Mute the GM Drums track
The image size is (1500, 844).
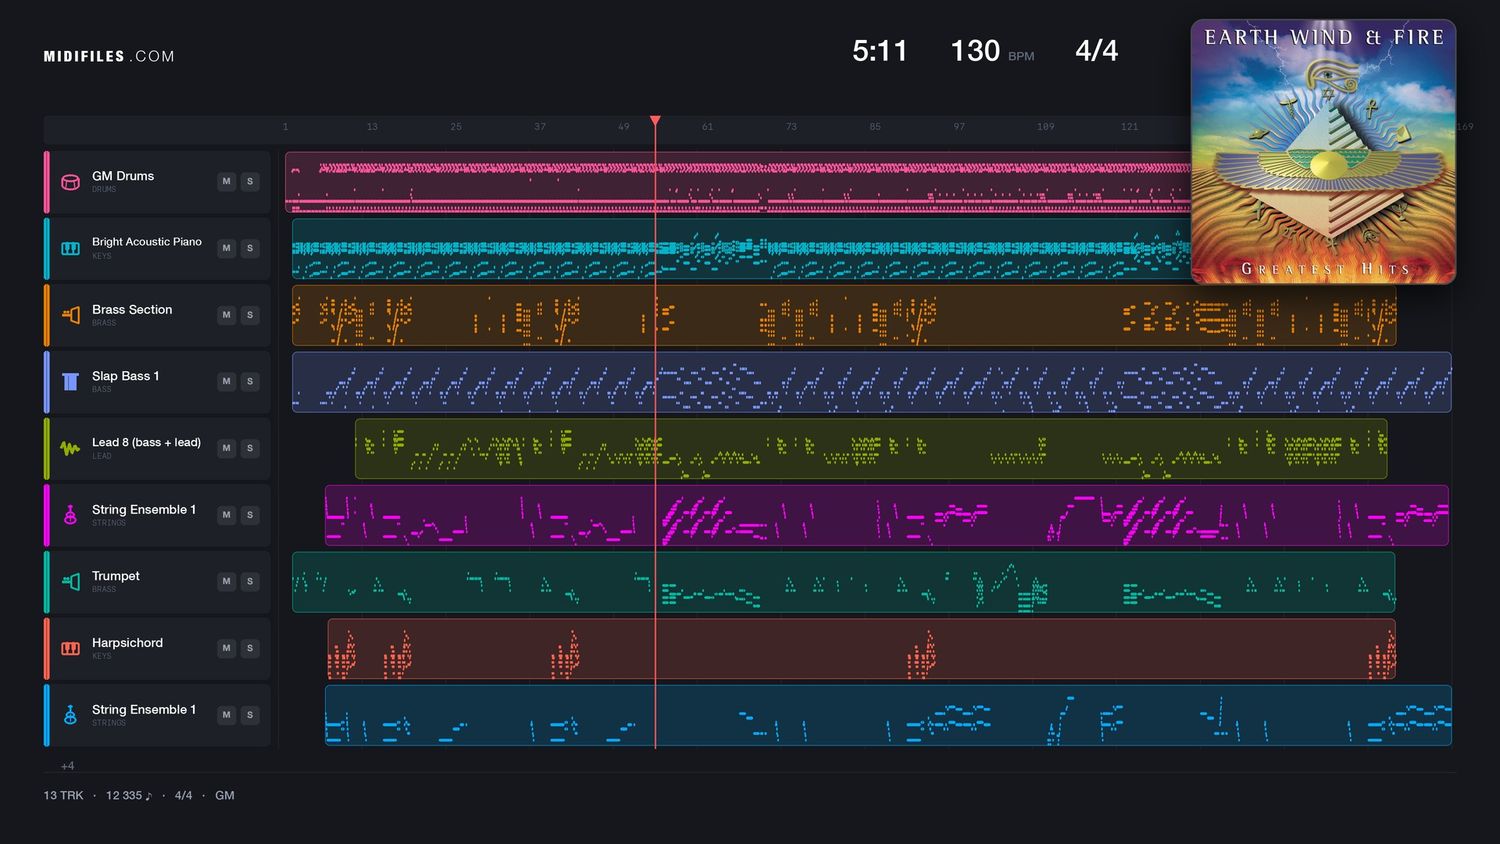[x=227, y=181]
